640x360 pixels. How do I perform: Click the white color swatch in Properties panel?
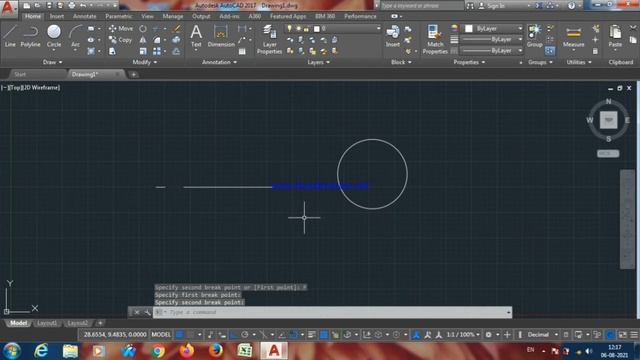[x=469, y=29]
